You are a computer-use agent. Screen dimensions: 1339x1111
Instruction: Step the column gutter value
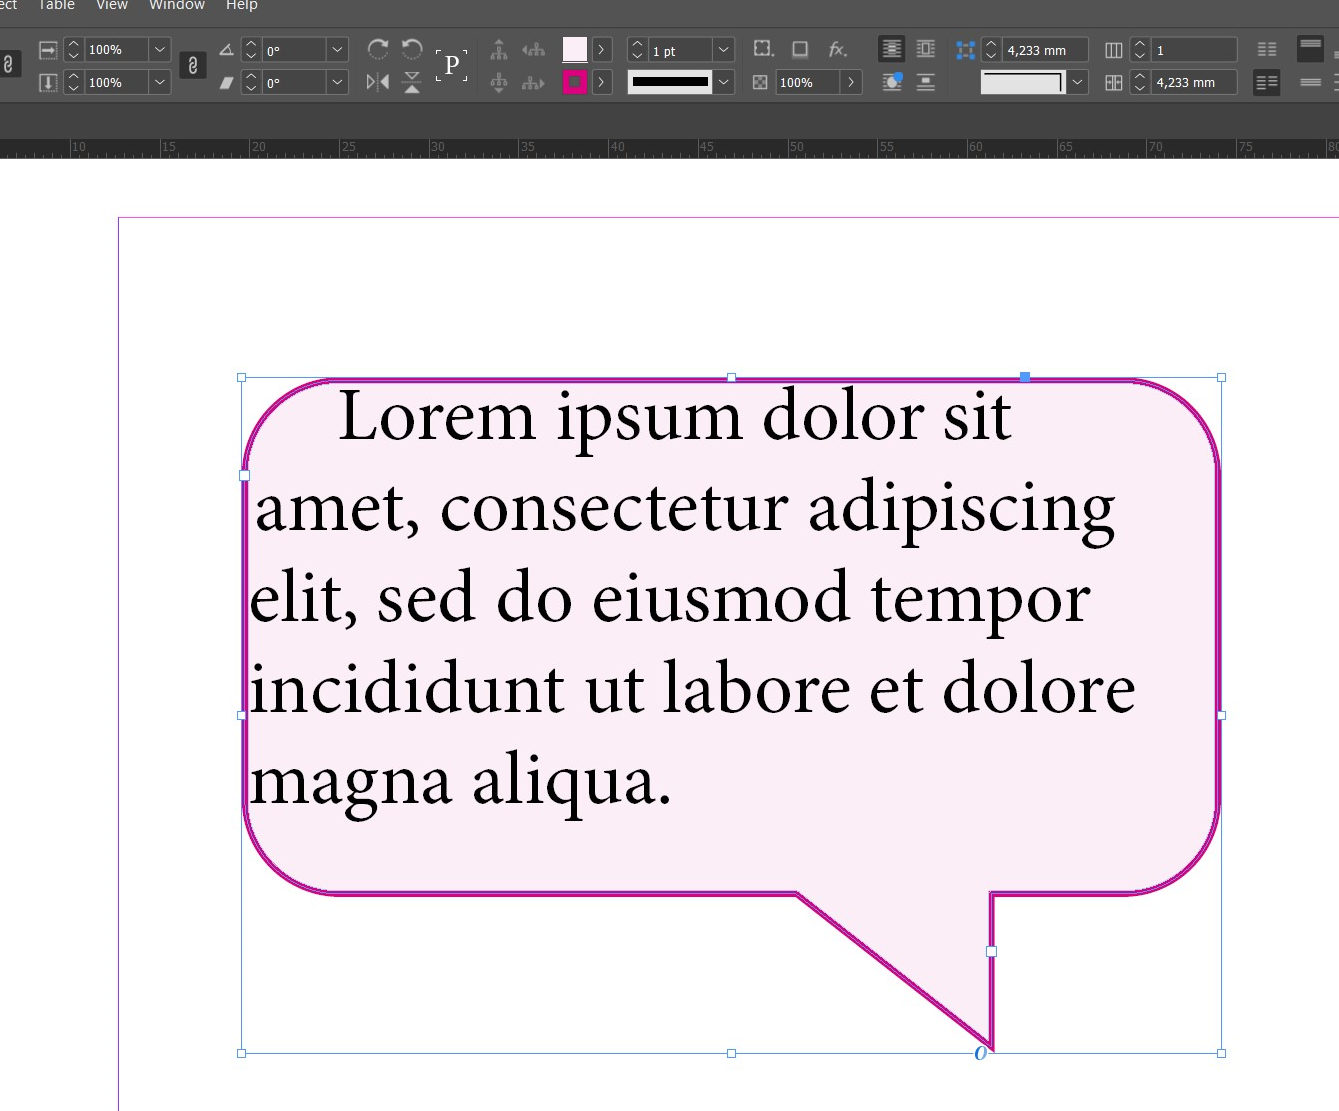1139,82
